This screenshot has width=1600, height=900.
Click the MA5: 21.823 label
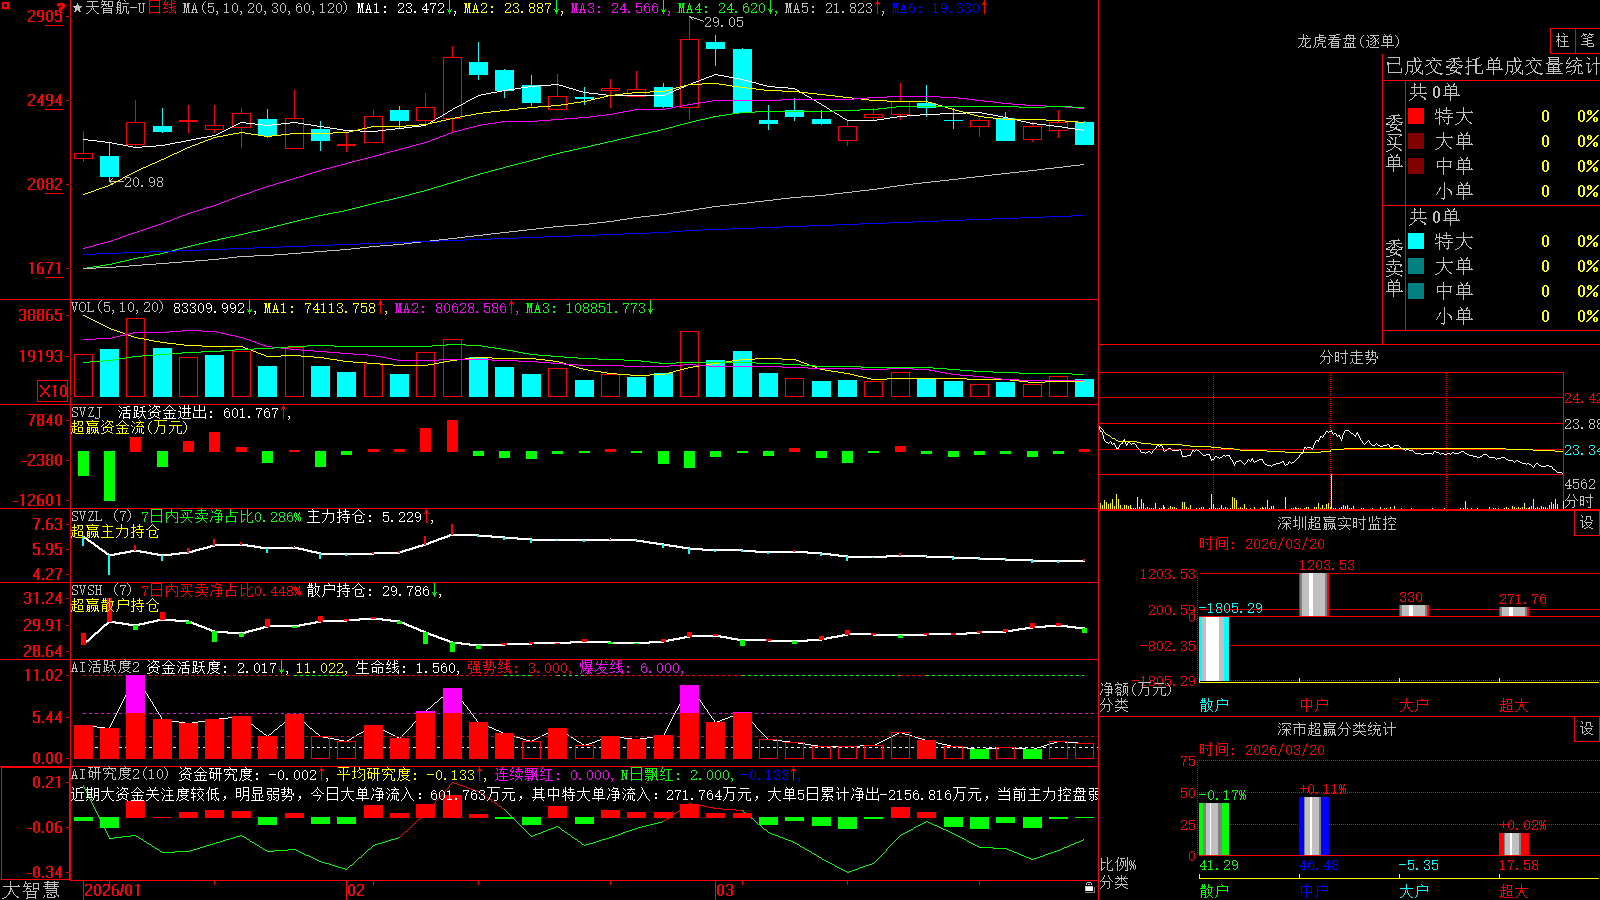833,8
